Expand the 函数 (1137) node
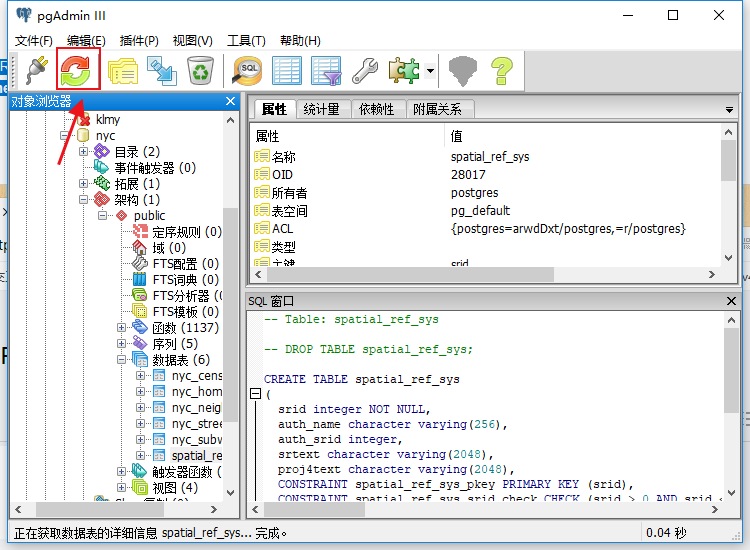The height and width of the screenshot is (550, 750). [121, 328]
